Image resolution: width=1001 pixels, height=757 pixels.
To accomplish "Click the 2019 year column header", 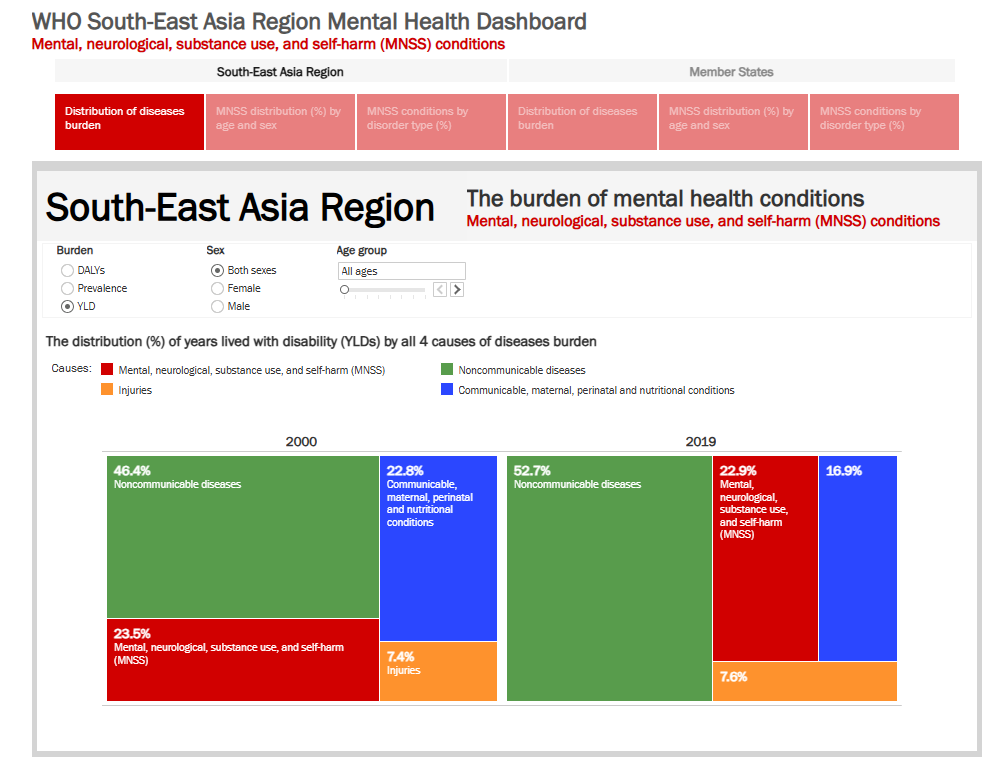I will (x=701, y=442).
